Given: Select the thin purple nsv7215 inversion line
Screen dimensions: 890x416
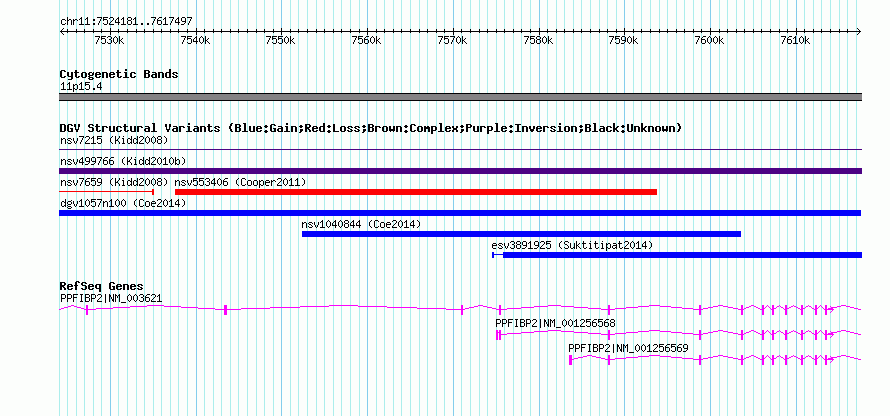Looking at the screenshot, I should 460,150.
